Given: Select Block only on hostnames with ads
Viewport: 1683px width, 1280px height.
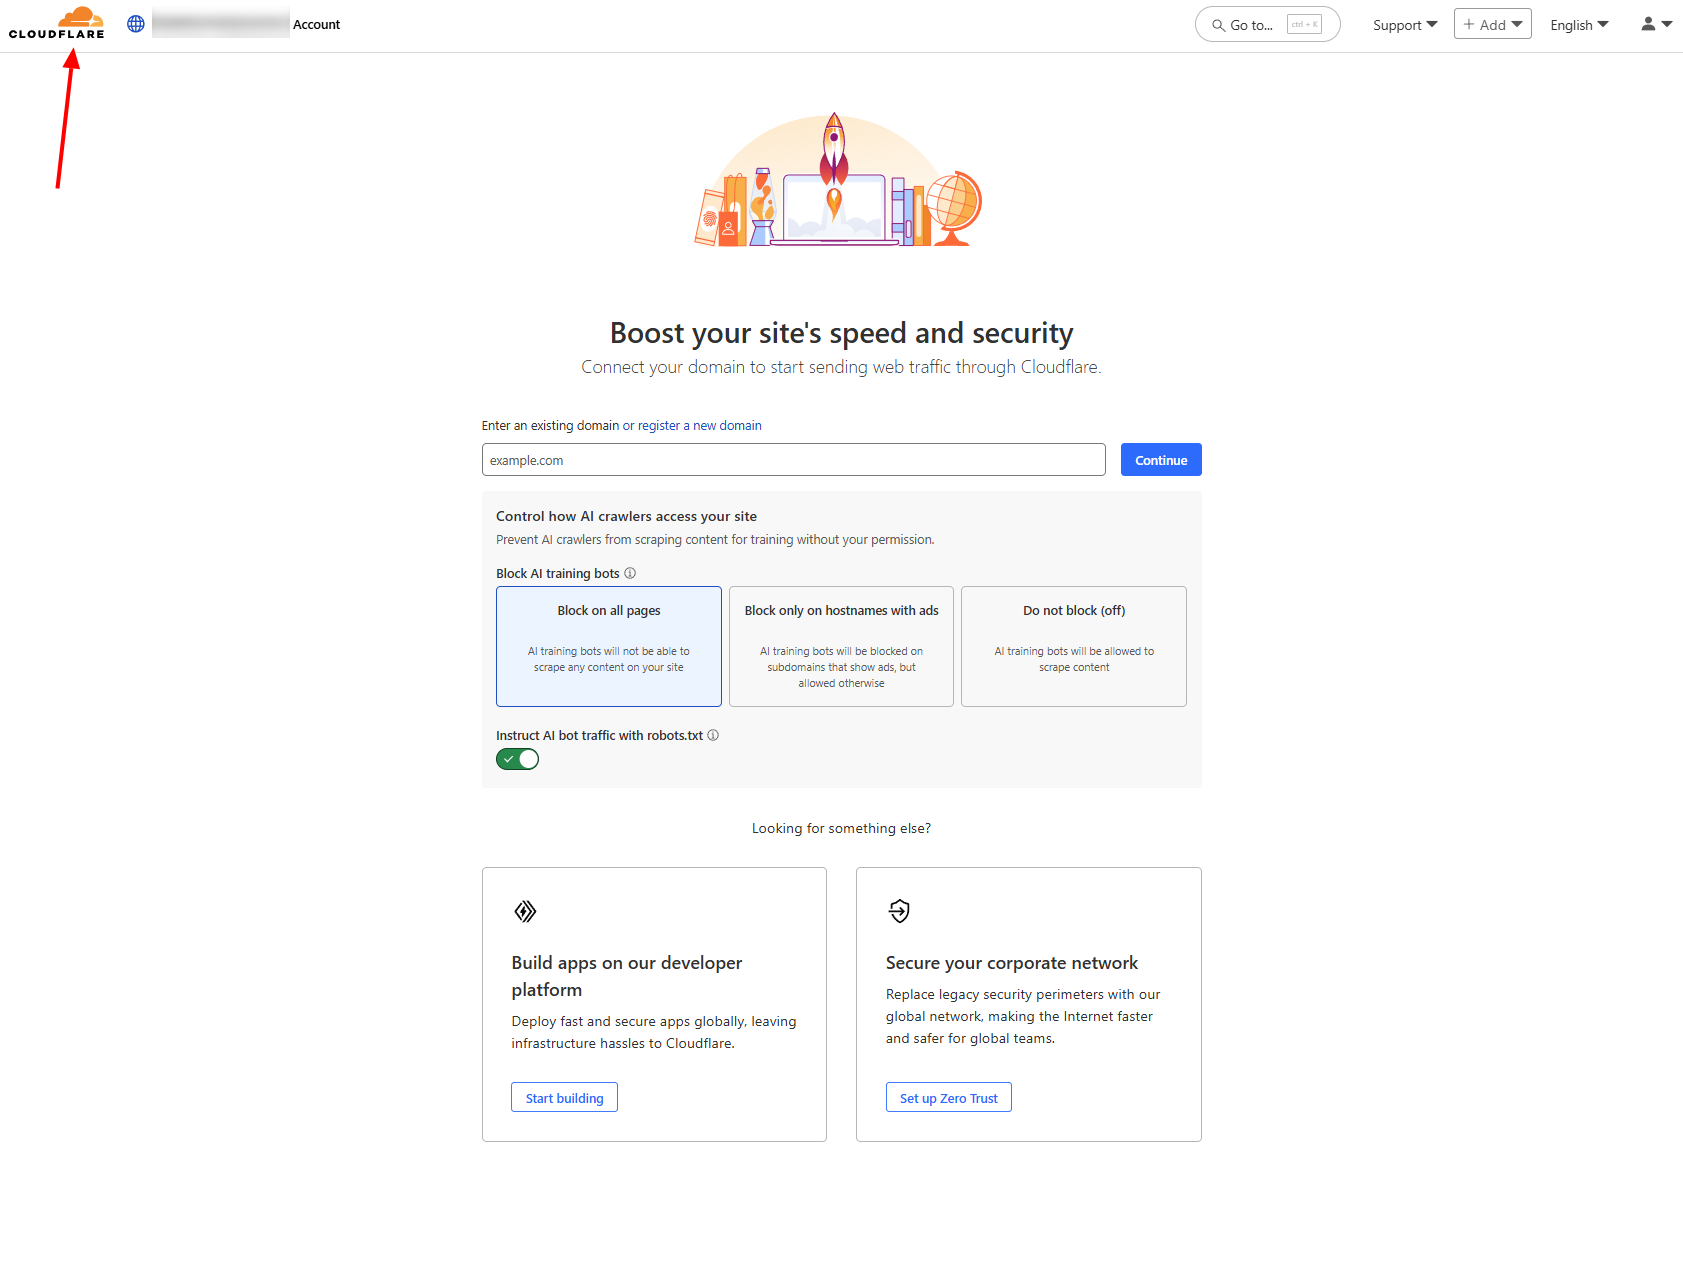Looking at the screenshot, I should [x=841, y=646].
